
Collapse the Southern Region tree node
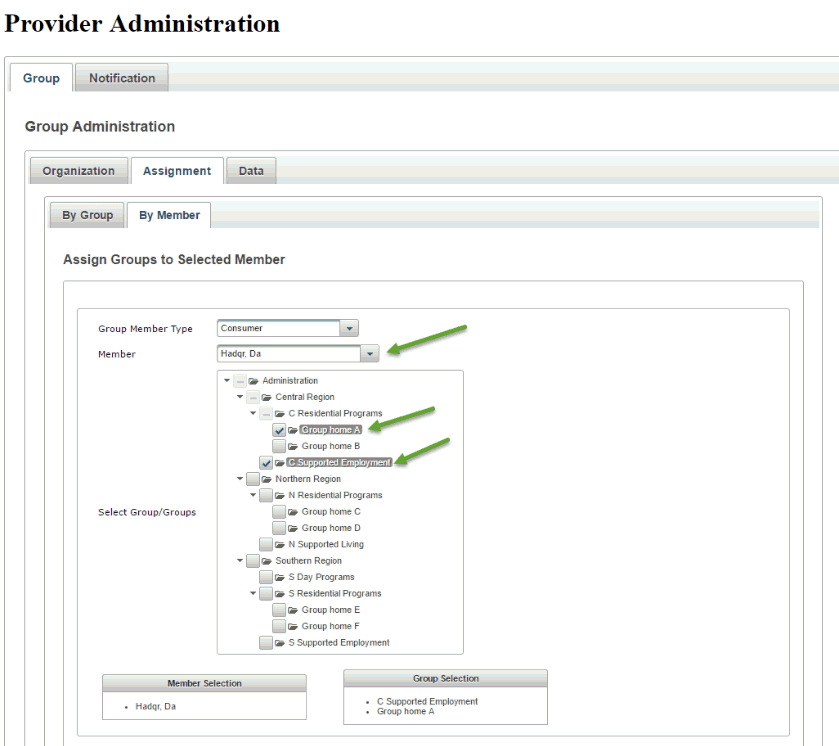(x=240, y=561)
